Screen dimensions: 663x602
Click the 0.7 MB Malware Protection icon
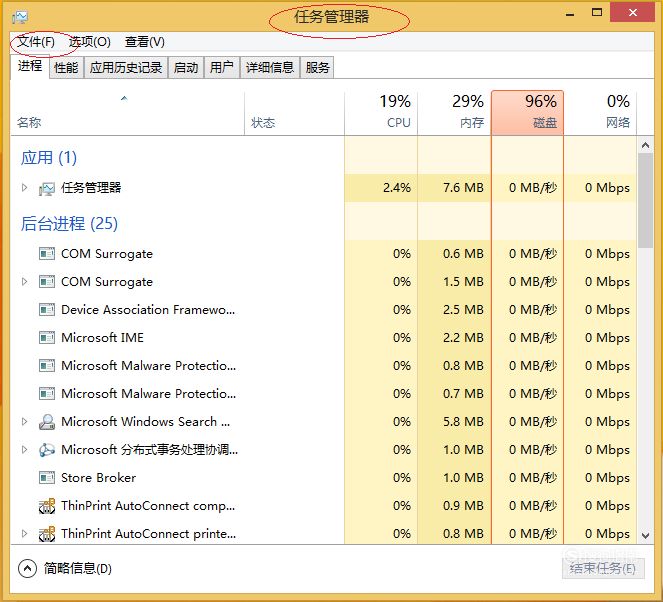[47, 394]
